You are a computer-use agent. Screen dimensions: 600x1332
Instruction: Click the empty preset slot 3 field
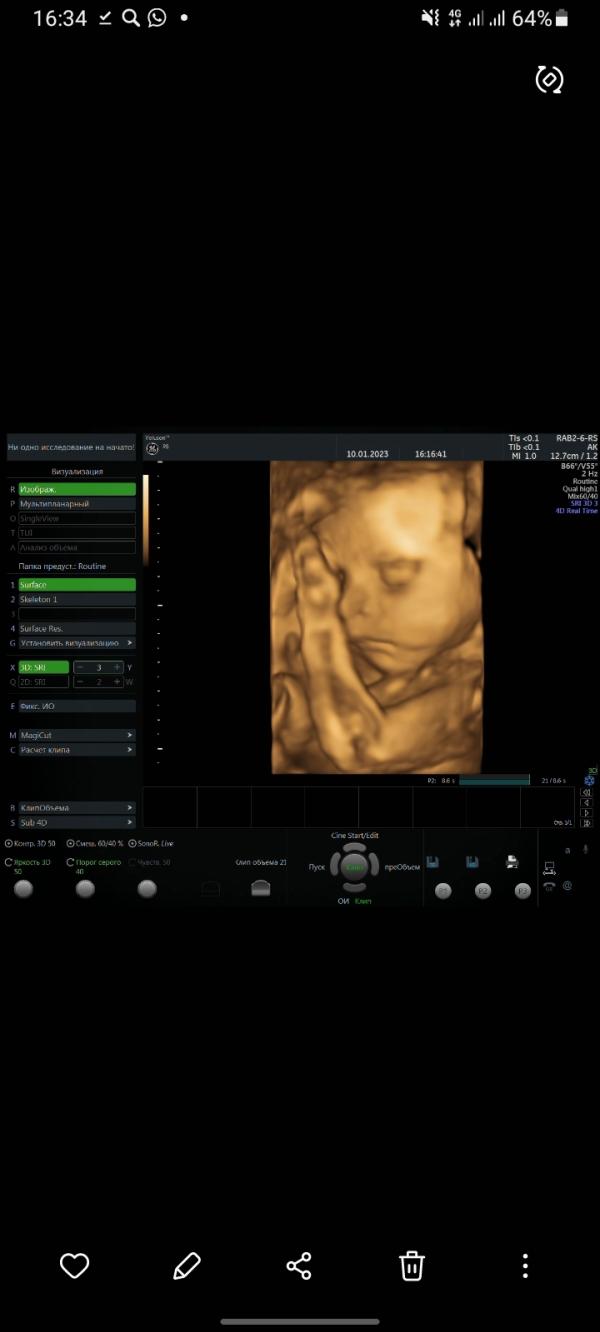(77, 614)
